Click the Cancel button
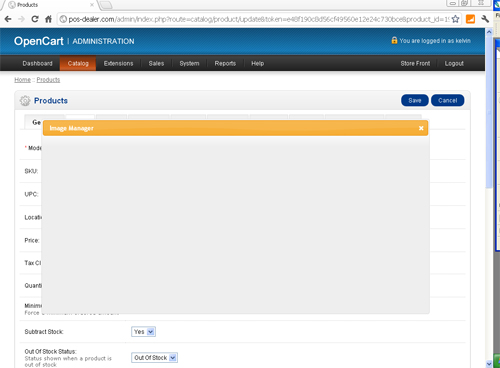This screenshot has height=368, width=500. pyautogui.click(x=448, y=100)
